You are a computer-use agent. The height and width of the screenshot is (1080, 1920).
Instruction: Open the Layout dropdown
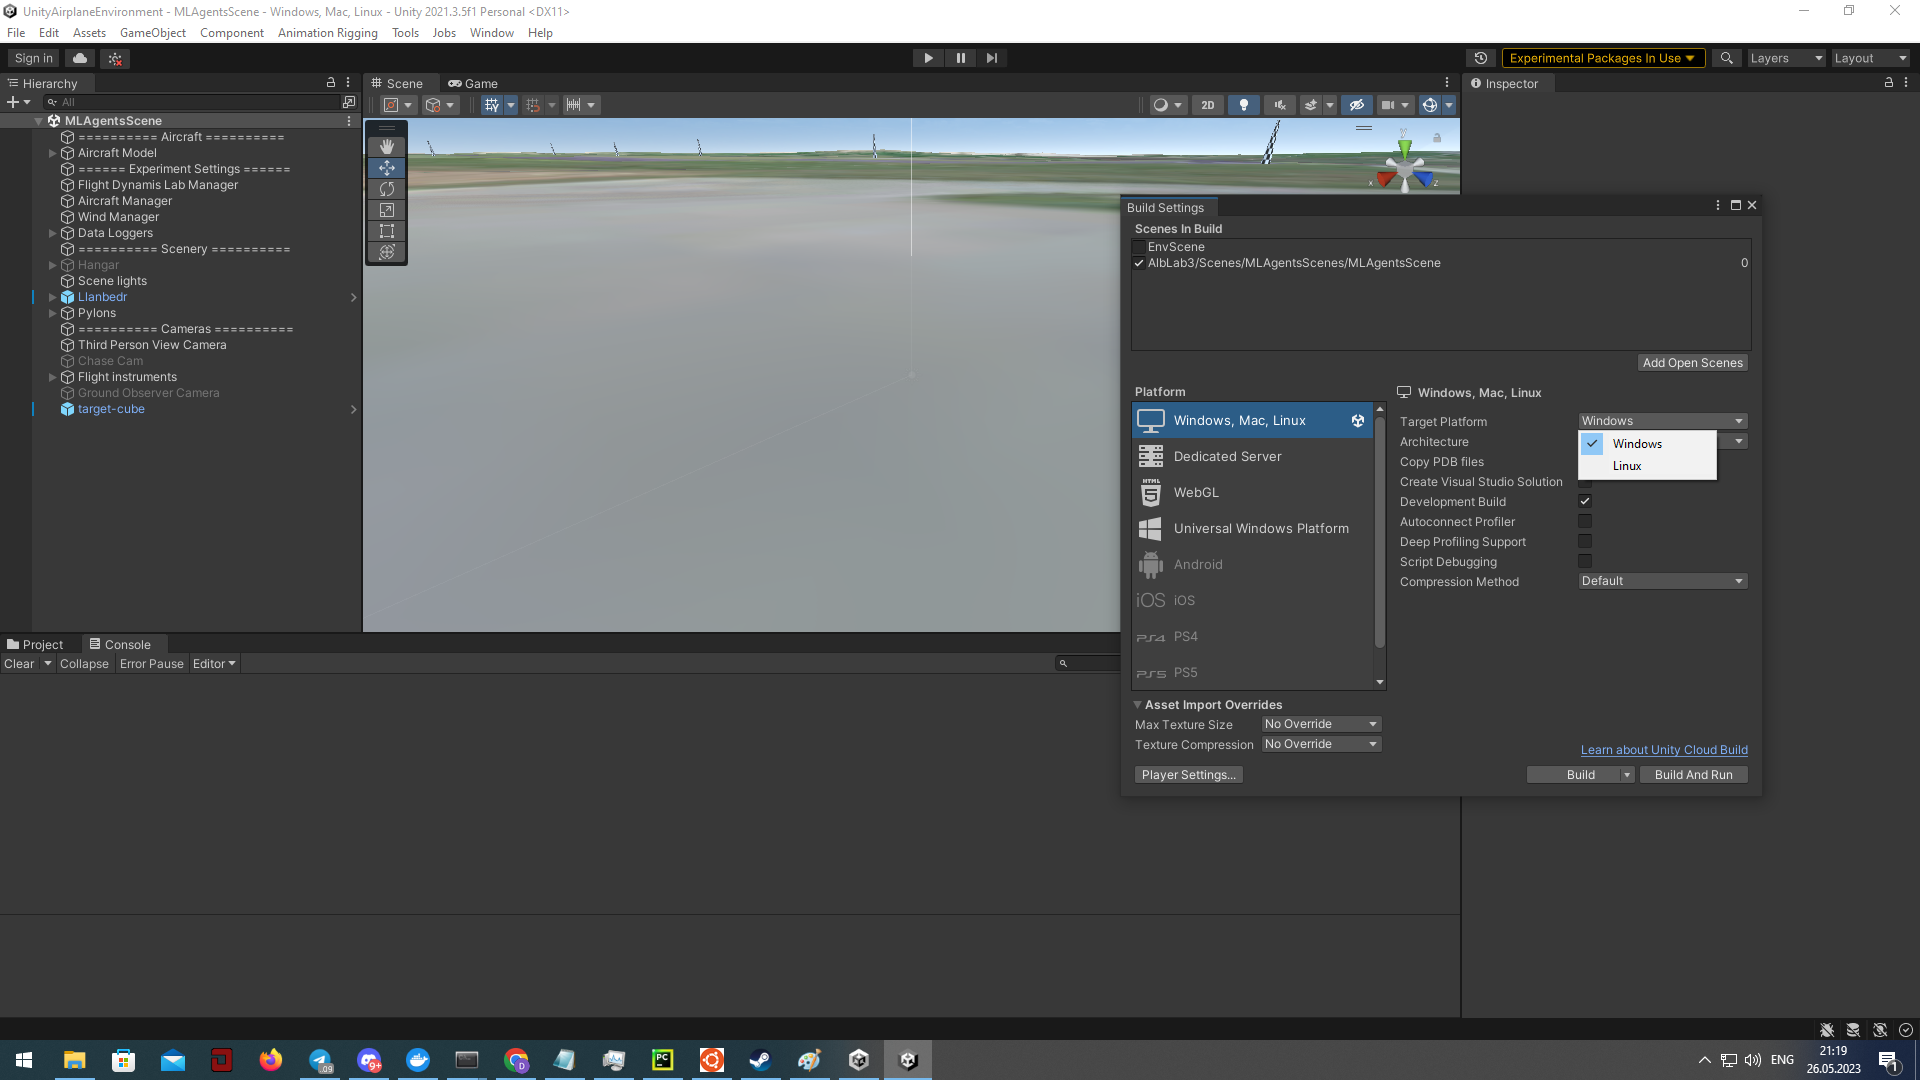[1870, 58]
